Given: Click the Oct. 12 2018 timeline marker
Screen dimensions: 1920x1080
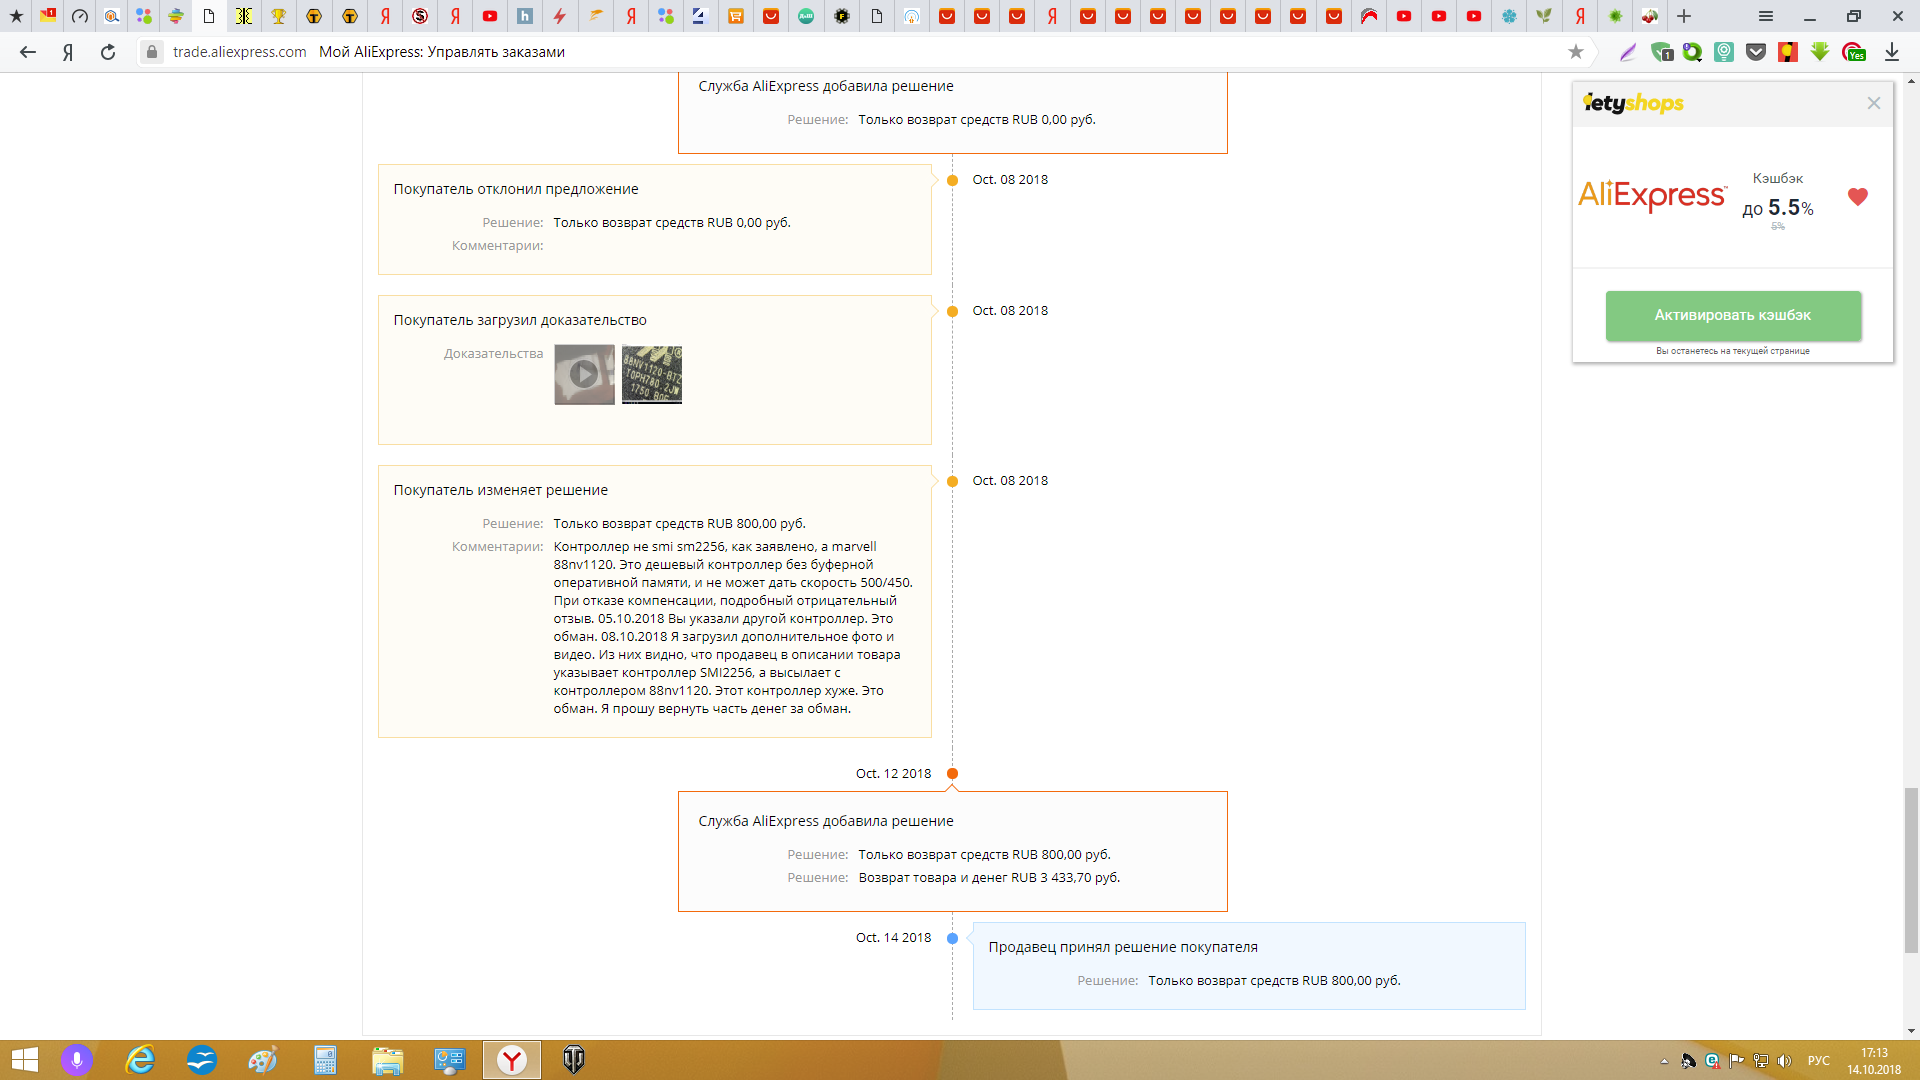Looking at the screenshot, I should tap(952, 773).
